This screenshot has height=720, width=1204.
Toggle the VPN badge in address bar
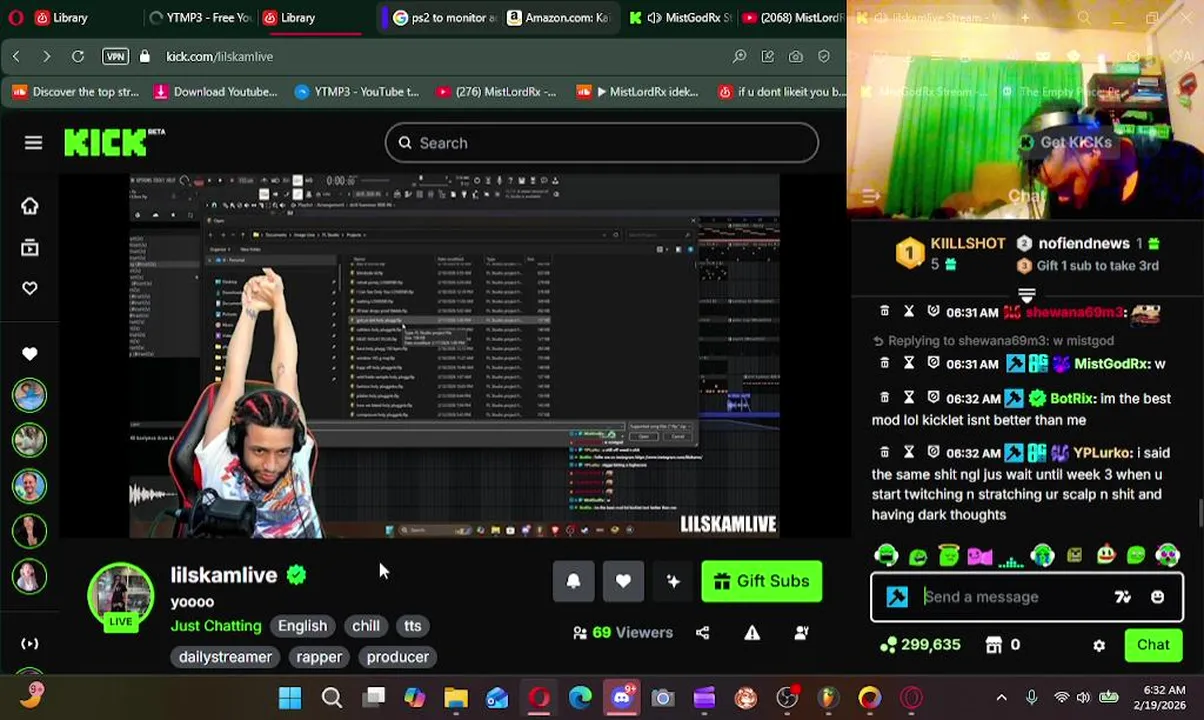coord(115,57)
